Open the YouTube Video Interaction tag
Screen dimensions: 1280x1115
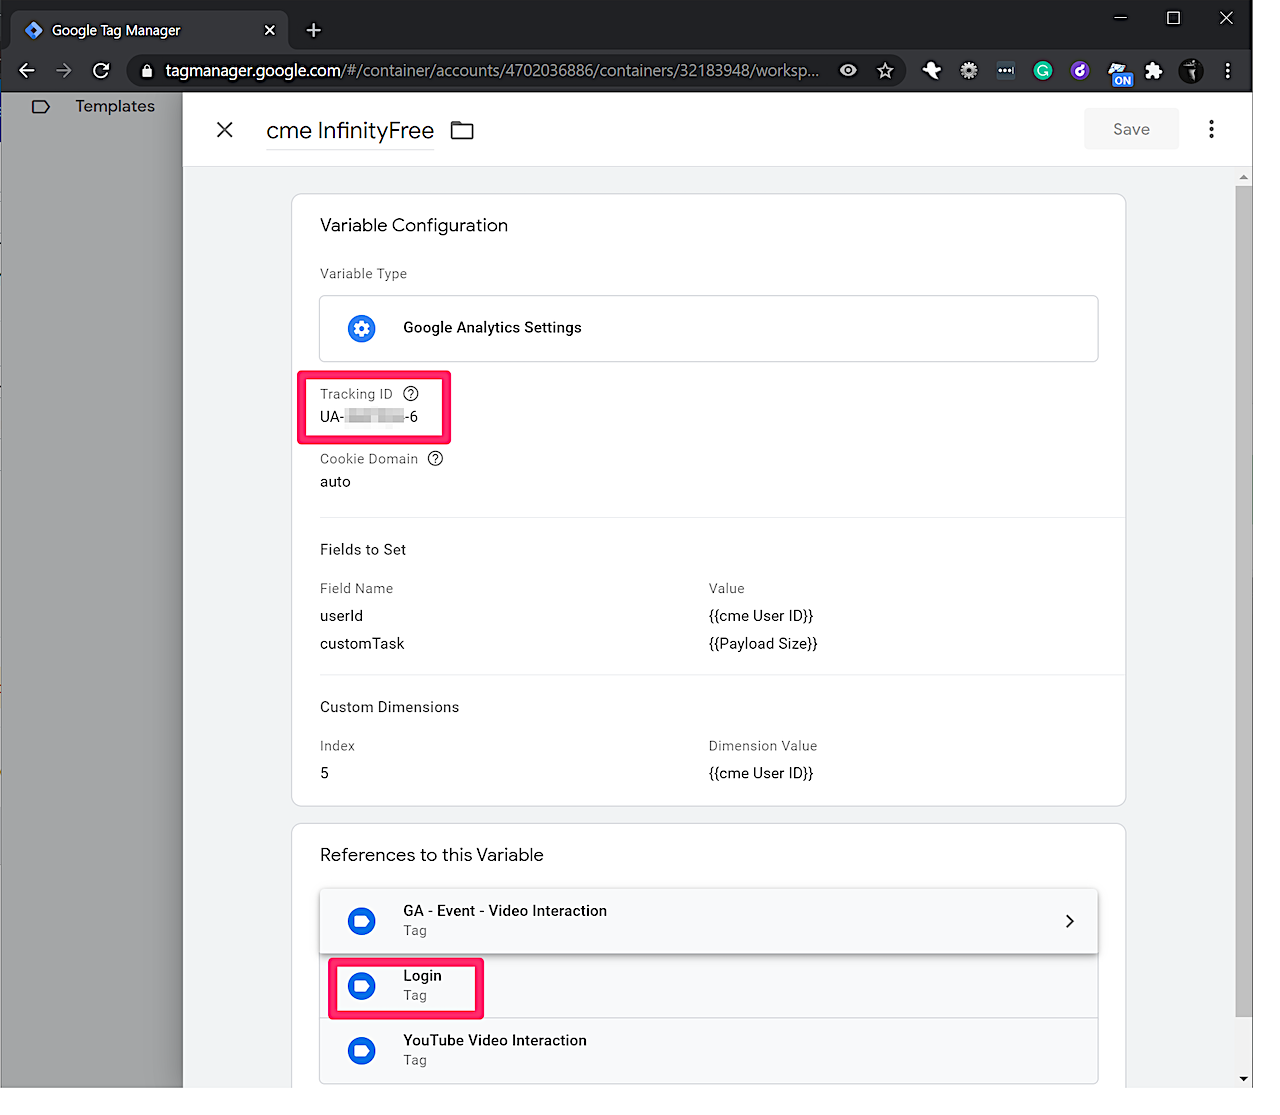[x=708, y=1050]
